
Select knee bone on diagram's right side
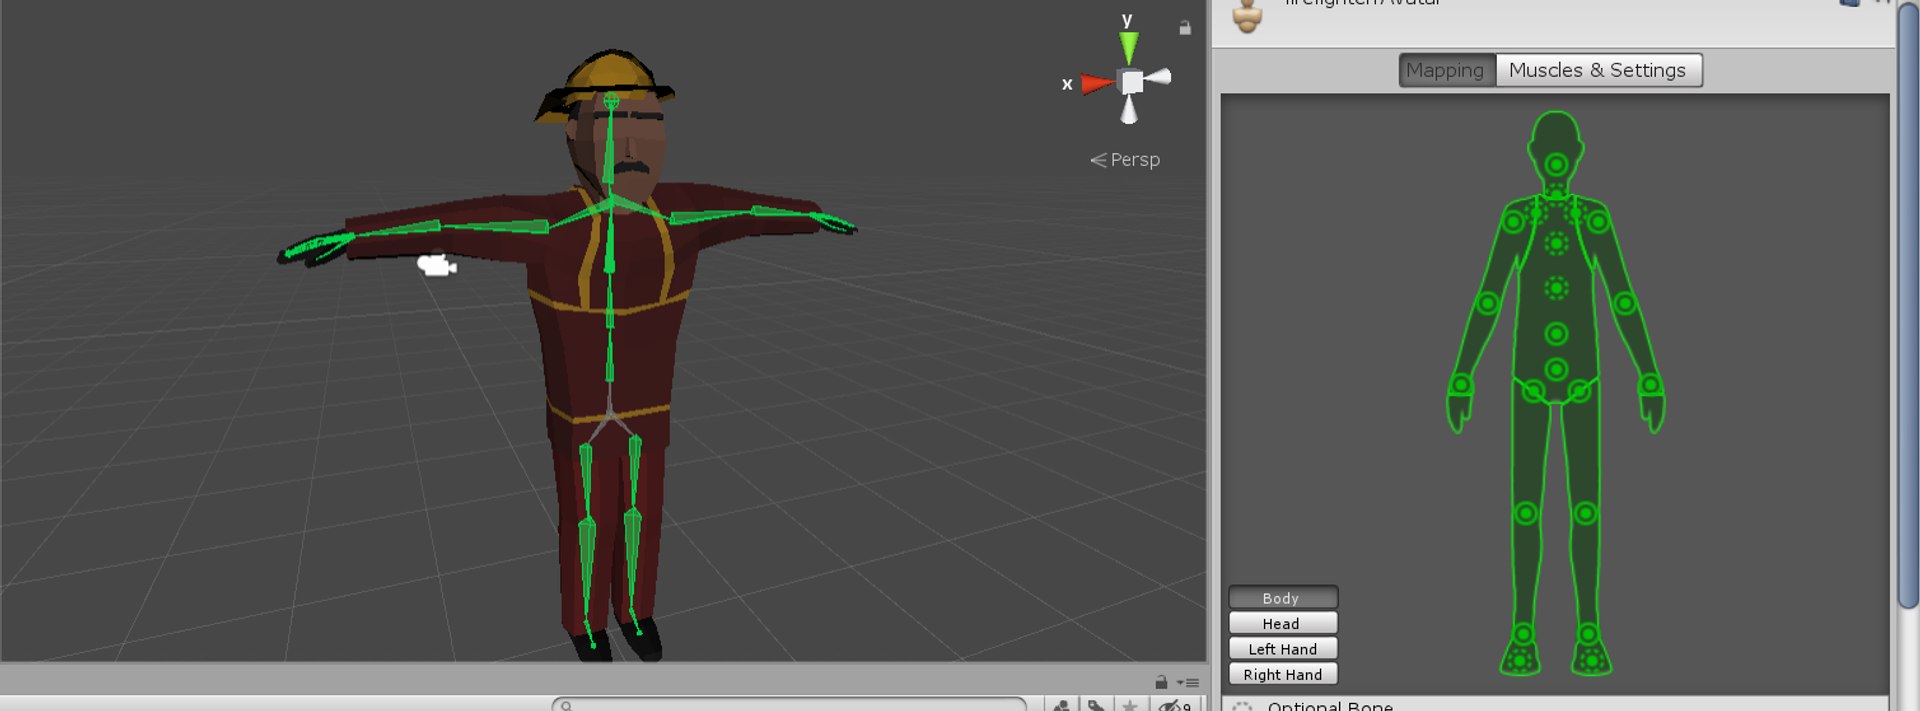pyautogui.click(x=1586, y=514)
